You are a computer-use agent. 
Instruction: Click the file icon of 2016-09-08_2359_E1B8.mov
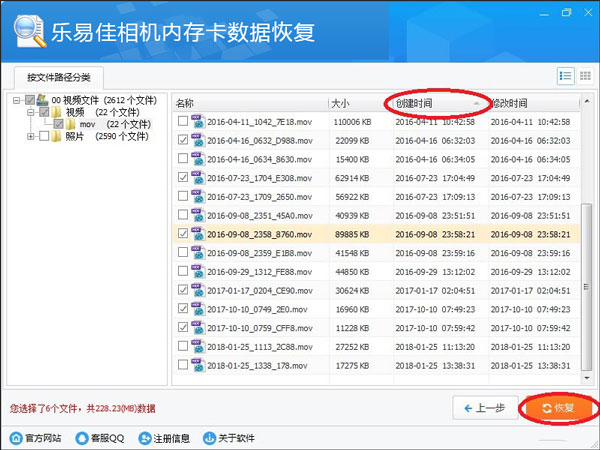[x=198, y=253]
